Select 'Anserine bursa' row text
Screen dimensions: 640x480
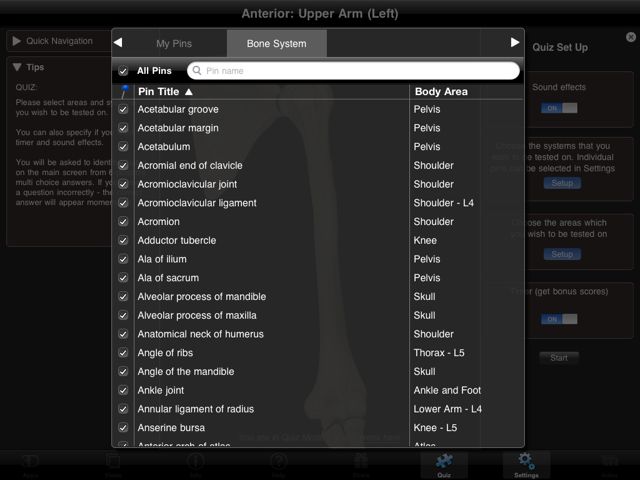point(171,428)
